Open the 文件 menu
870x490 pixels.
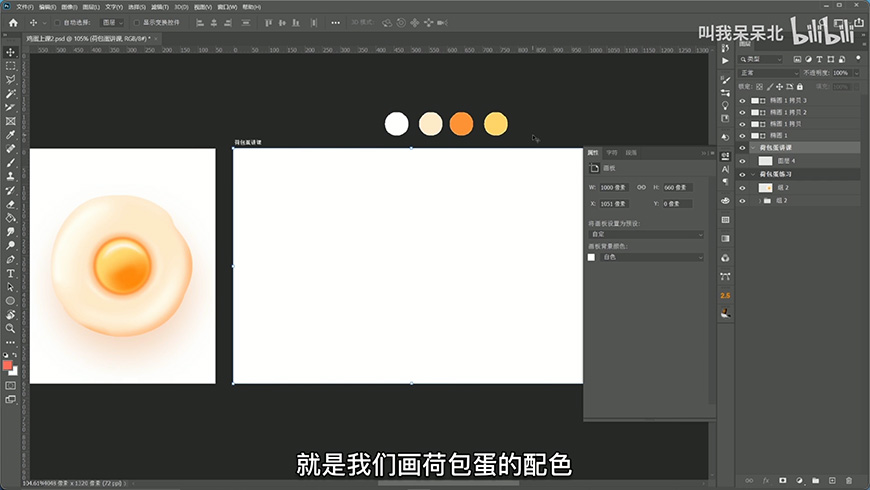point(25,7)
